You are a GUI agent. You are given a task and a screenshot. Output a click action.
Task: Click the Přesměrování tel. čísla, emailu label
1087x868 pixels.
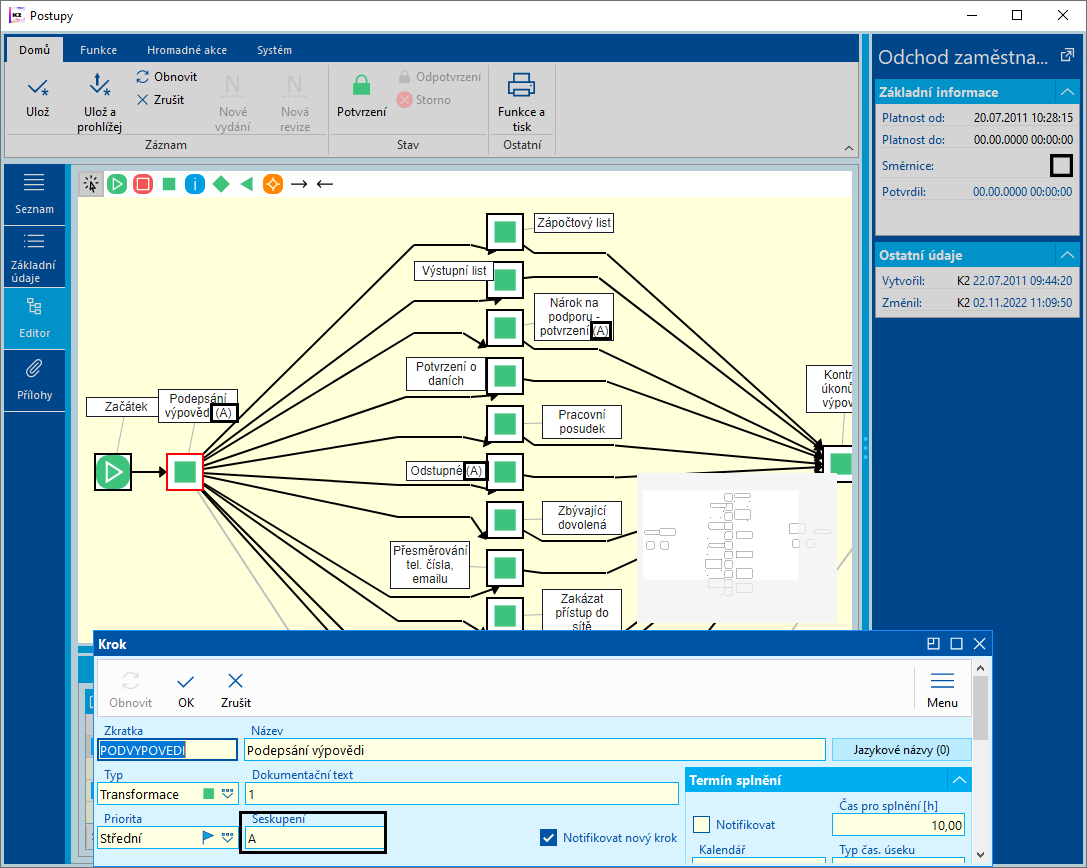(x=430, y=564)
